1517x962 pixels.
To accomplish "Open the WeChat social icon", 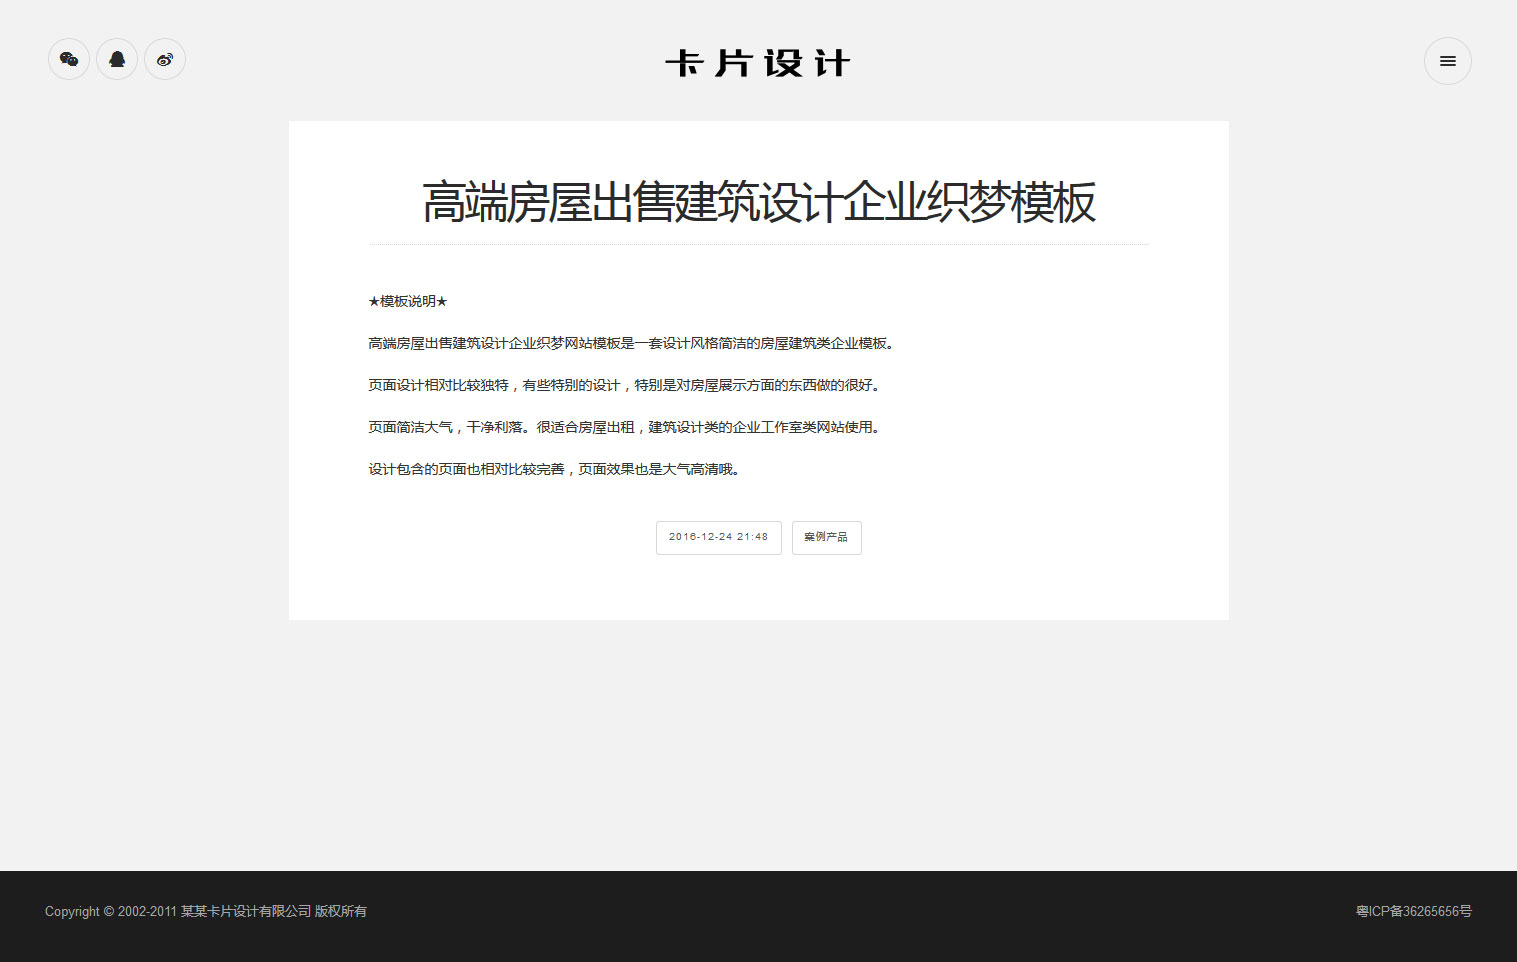I will (x=69, y=60).
